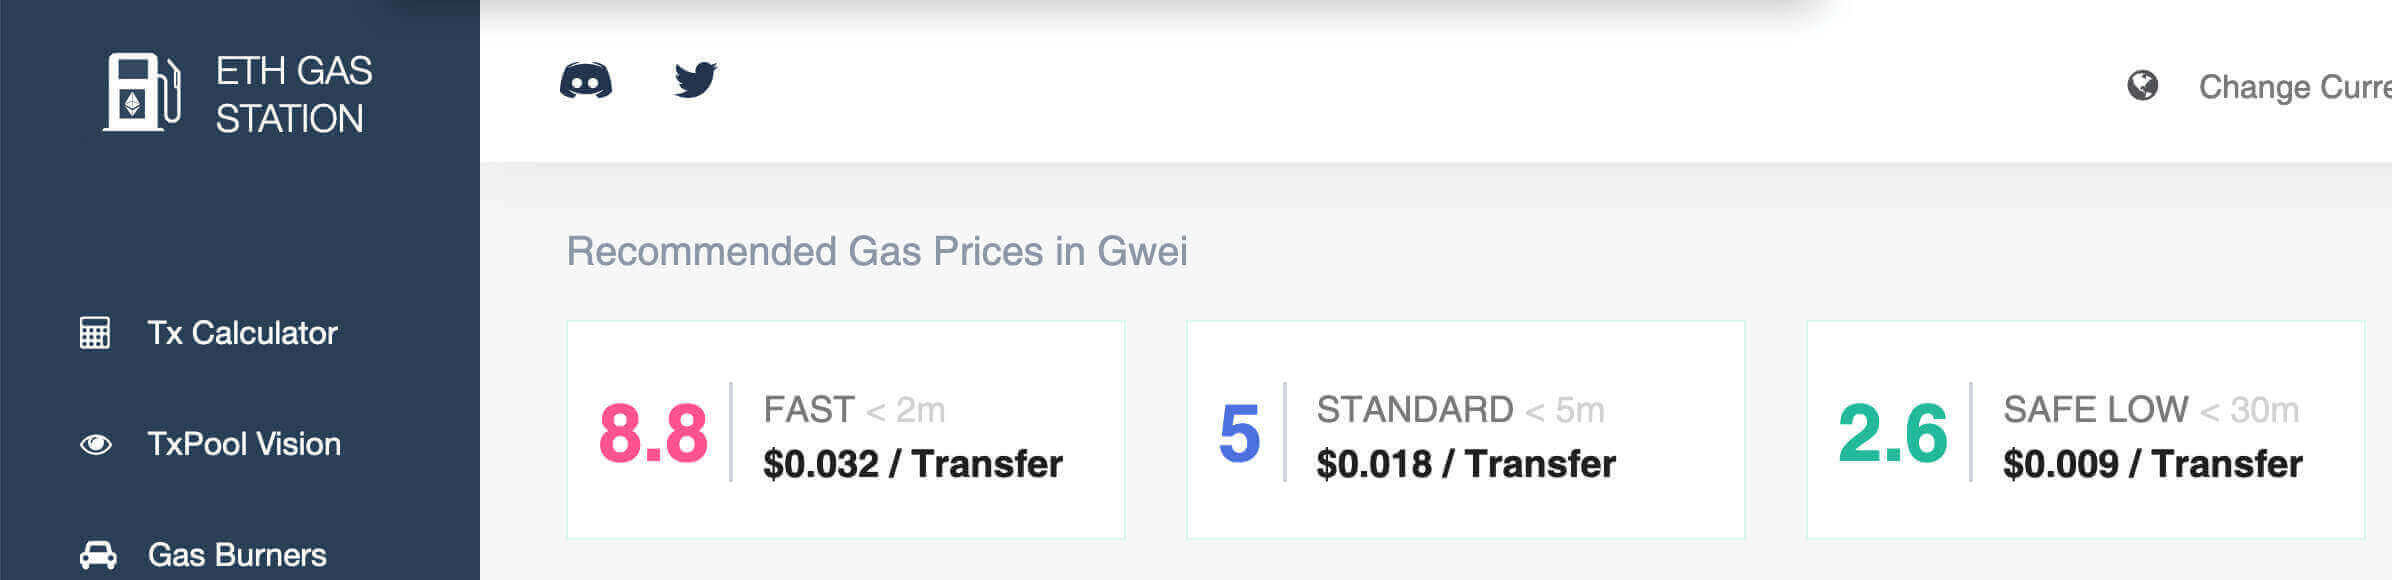Open the Discord icon link
This screenshot has width=2392, height=580.
(586, 81)
